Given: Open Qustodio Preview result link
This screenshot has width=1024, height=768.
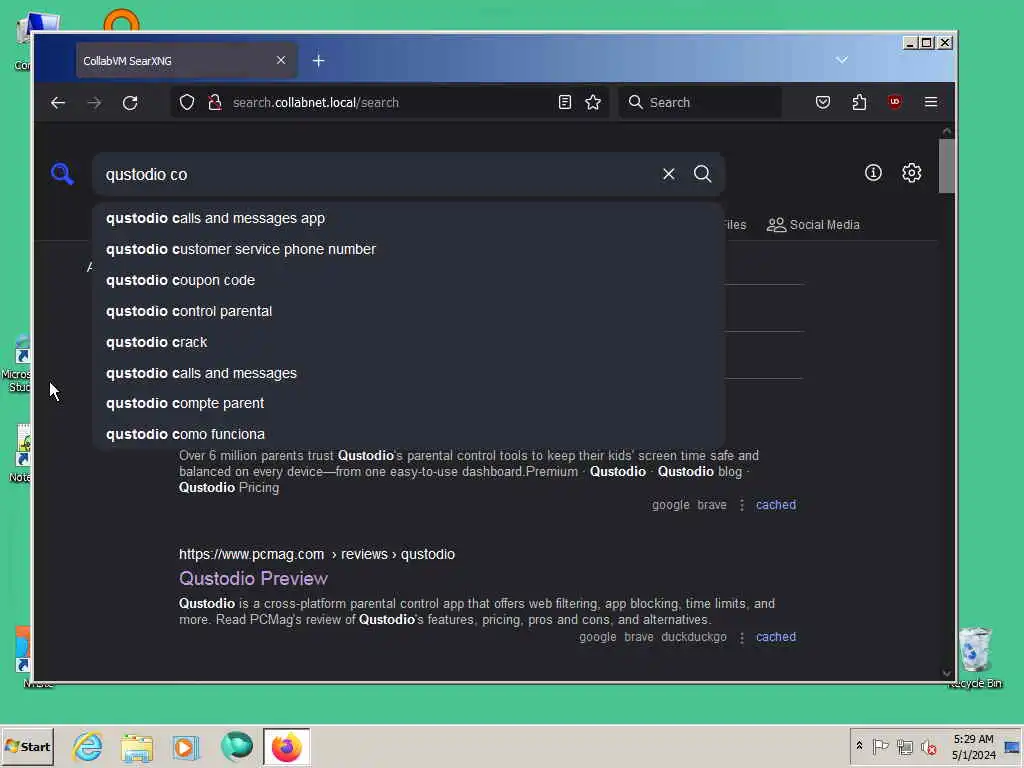Looking at the screenshot, I should (253, 579).
